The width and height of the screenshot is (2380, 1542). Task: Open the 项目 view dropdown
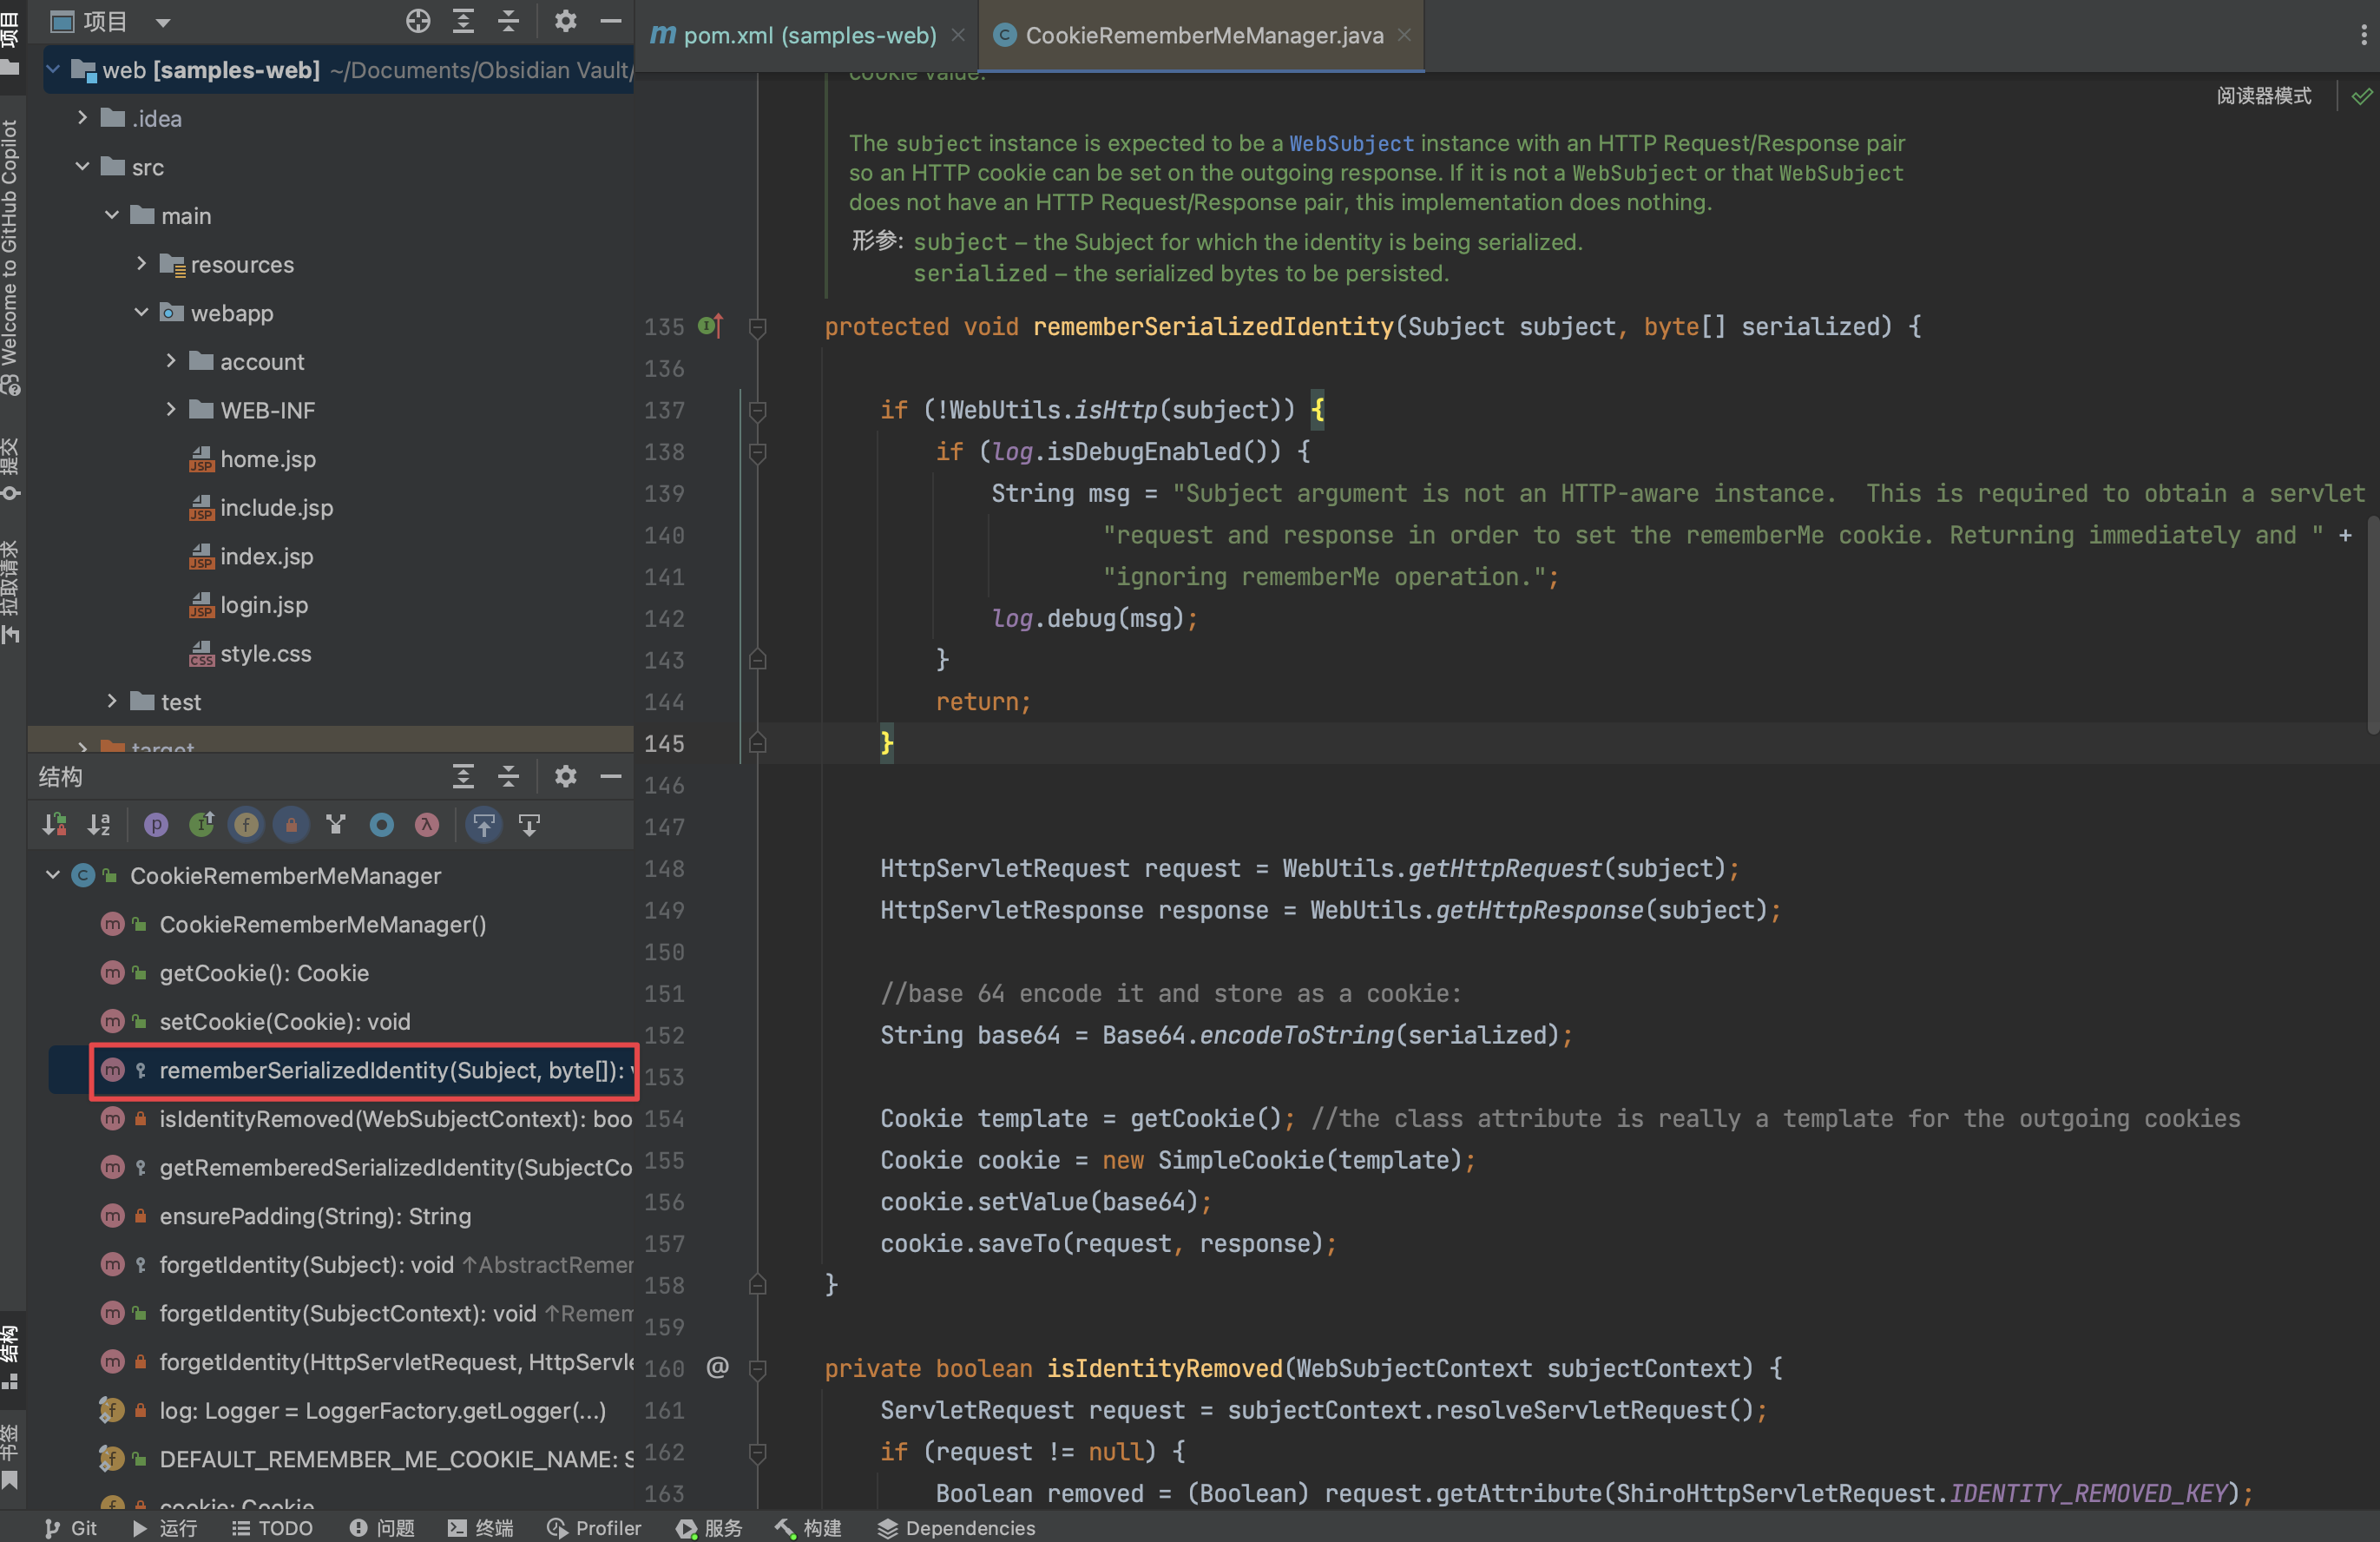[x=162, y=22]
